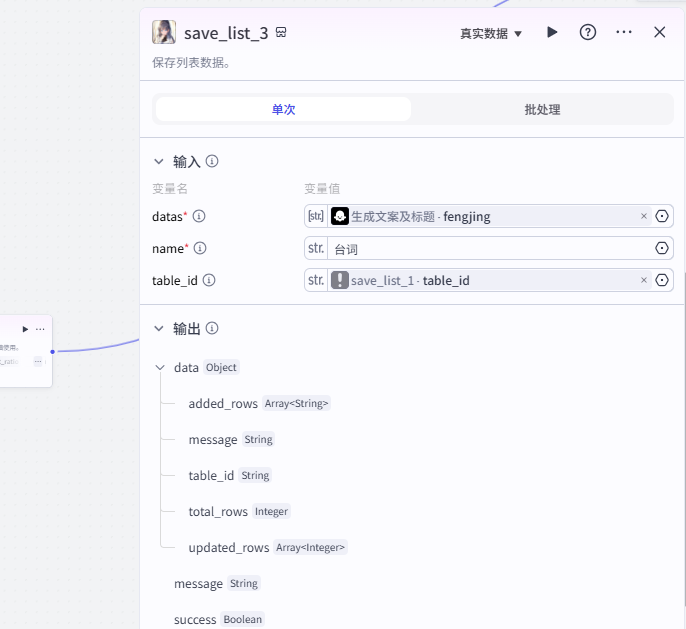
Task: Click the save_list_1 warning icon in table_id
Action: [x=340, y=280]
